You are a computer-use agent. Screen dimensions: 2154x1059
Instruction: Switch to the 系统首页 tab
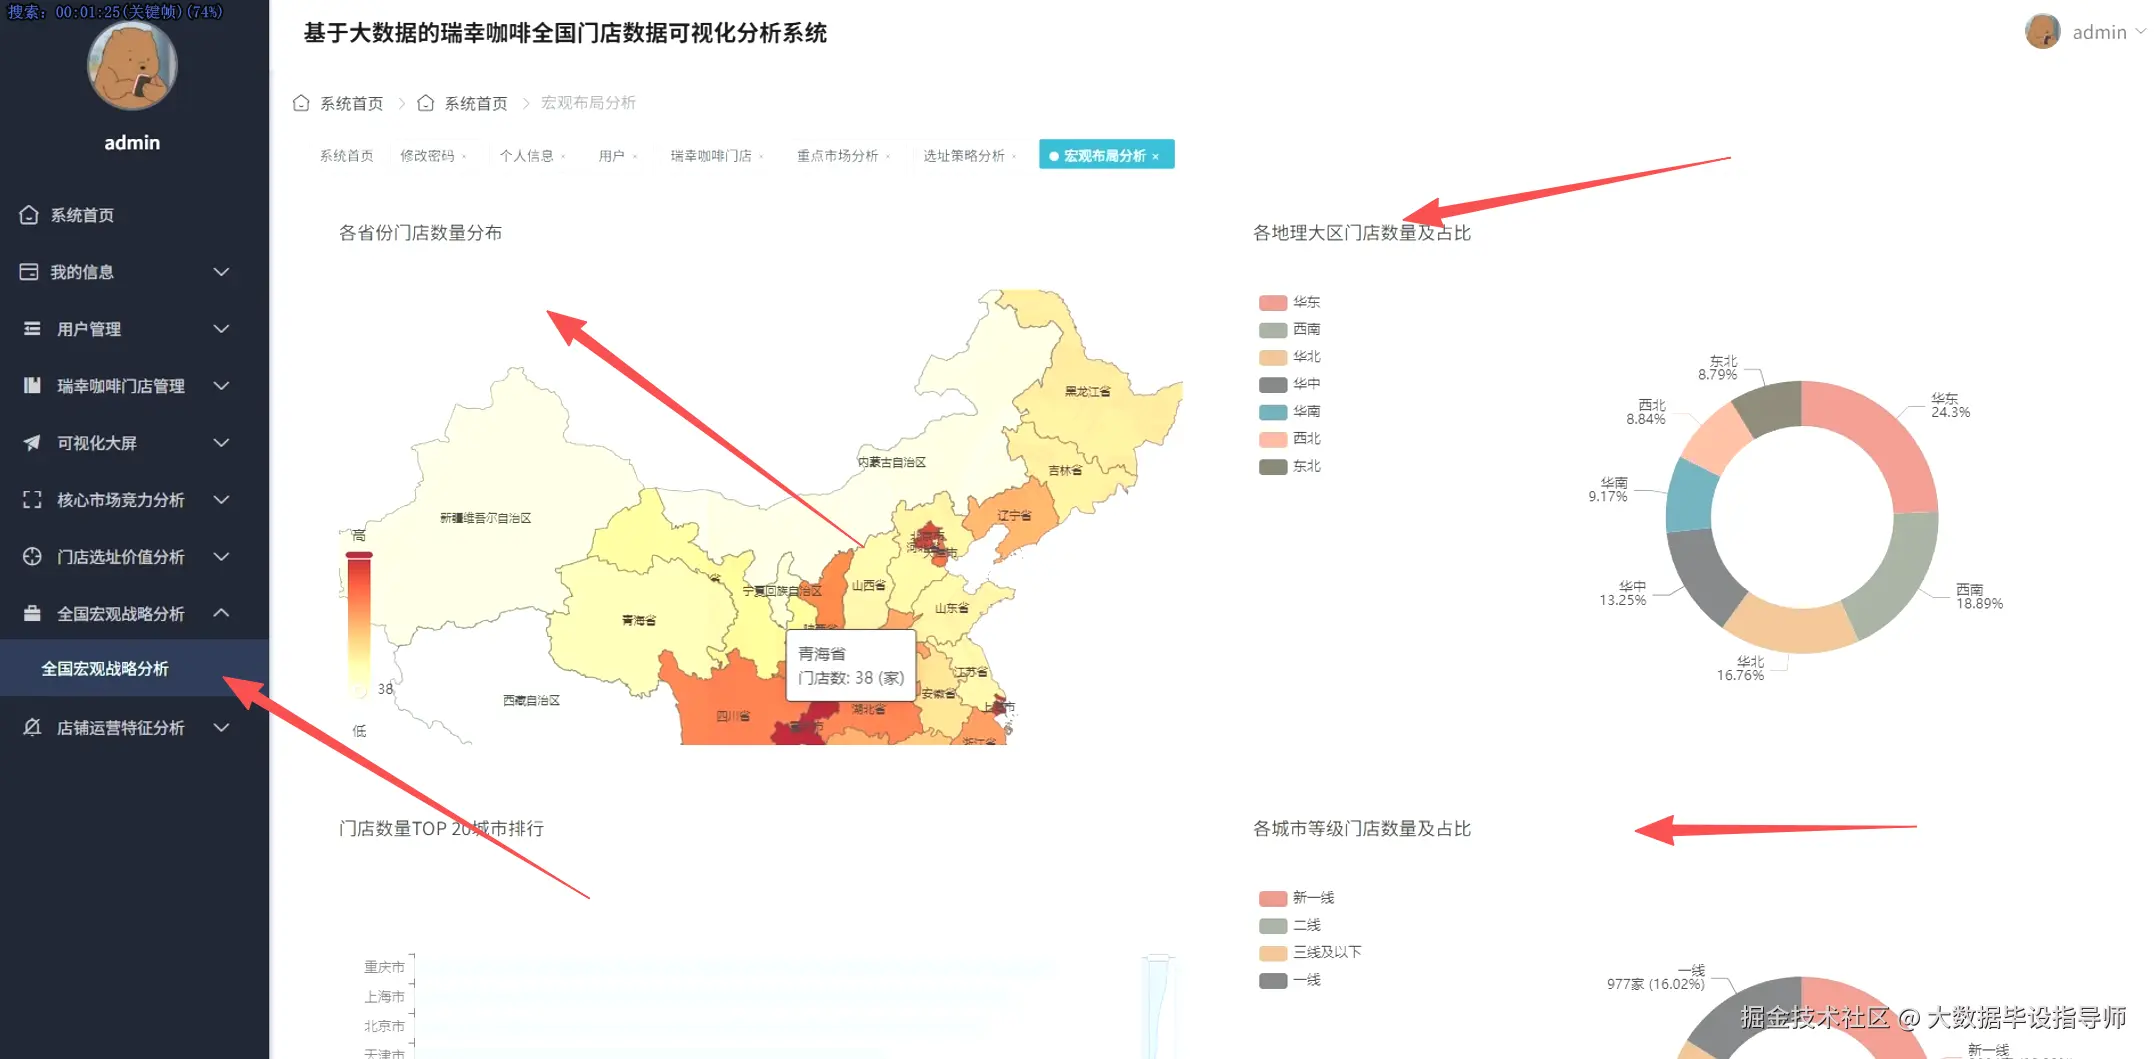click(x=346, y=156)
